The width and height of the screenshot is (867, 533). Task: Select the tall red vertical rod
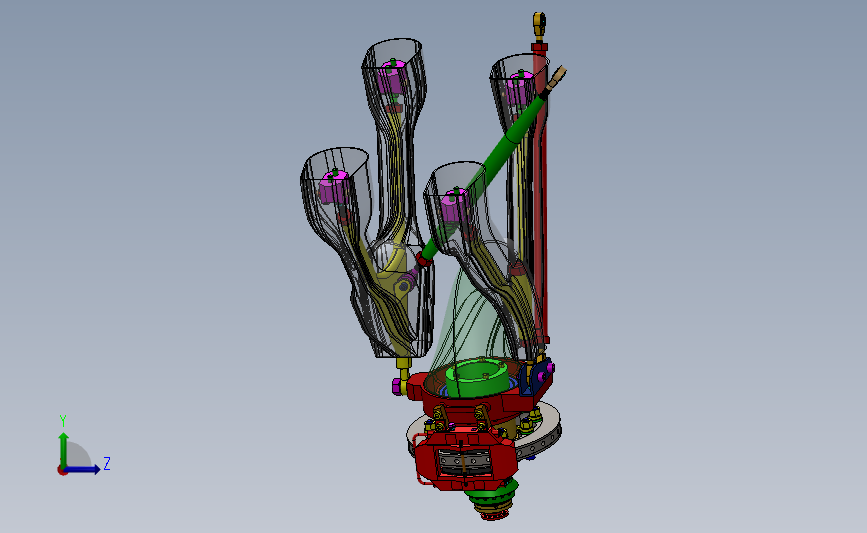click(x=542, y=194)
